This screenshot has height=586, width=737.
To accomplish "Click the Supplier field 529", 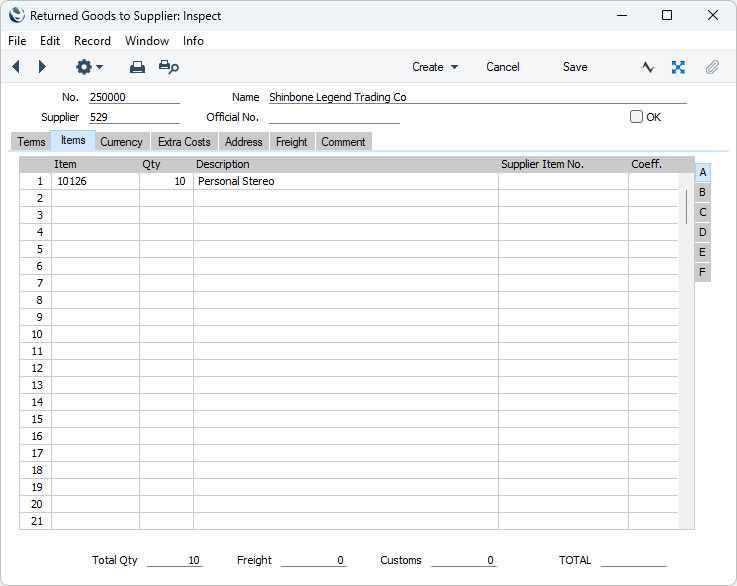I will (x=134, y=117).
